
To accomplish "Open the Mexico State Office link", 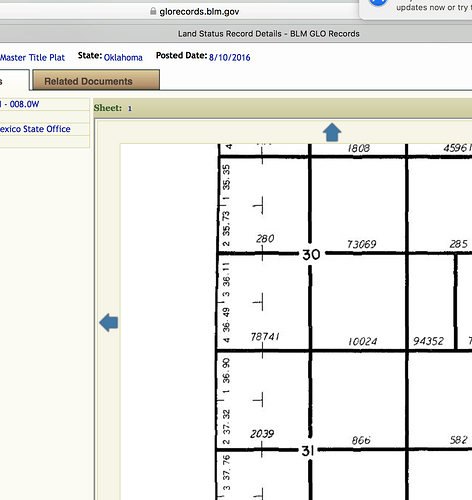I will tap(35, 129).
